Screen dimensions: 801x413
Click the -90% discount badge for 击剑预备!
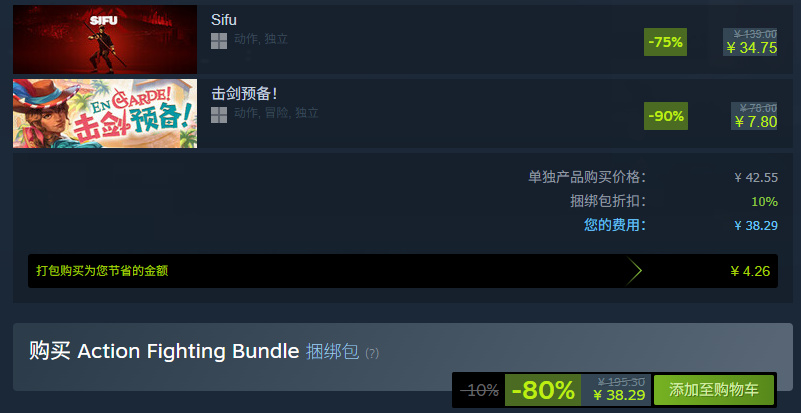tap(666, 116)
